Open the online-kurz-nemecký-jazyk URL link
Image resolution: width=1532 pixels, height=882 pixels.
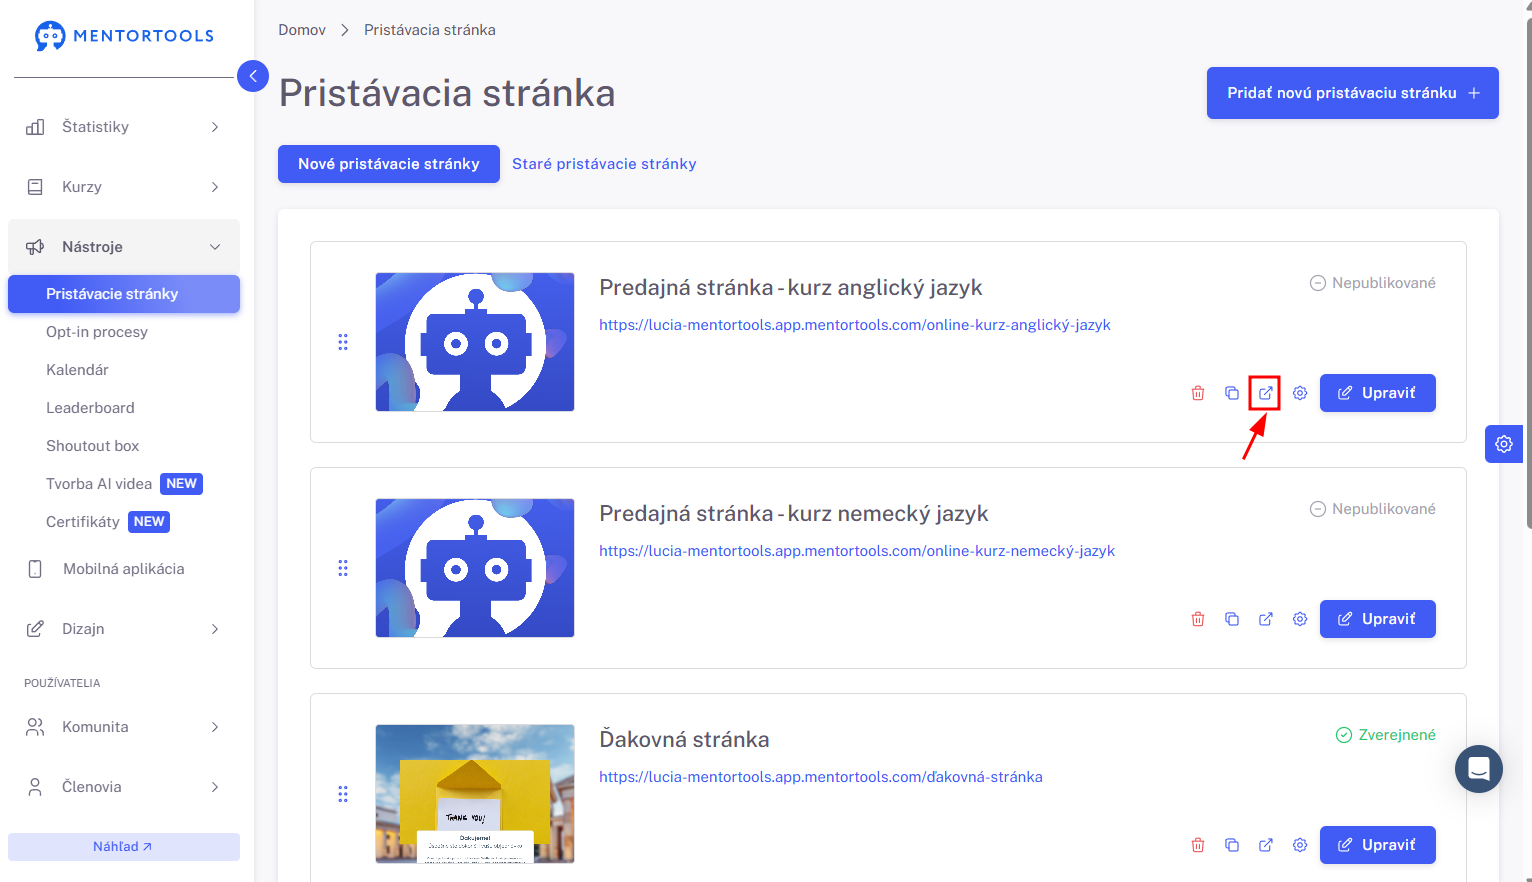click(857, 551)
